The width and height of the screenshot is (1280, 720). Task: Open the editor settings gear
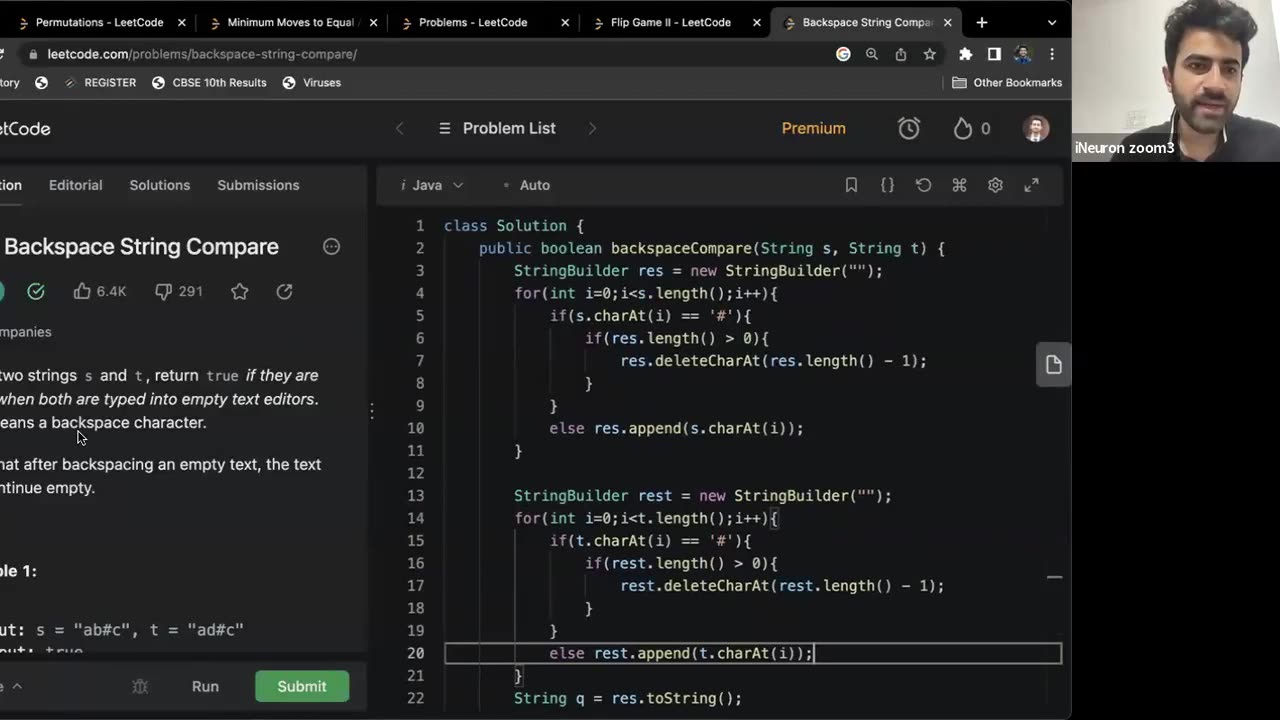click(995, 185)
